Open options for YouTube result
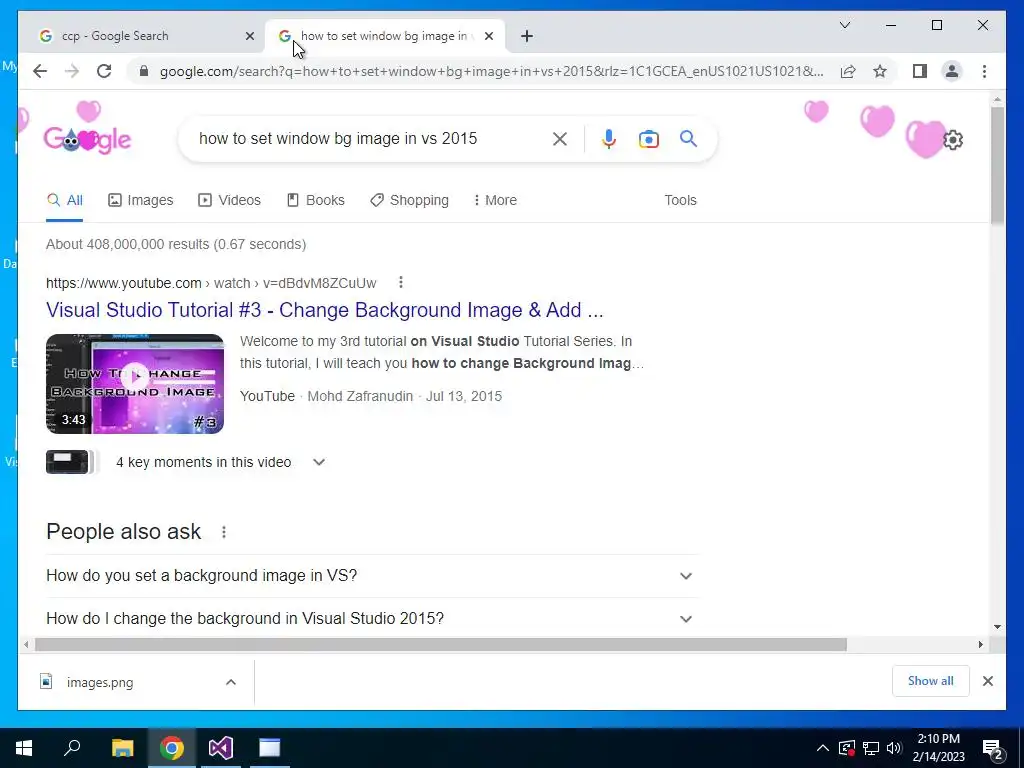 [400, 282]
